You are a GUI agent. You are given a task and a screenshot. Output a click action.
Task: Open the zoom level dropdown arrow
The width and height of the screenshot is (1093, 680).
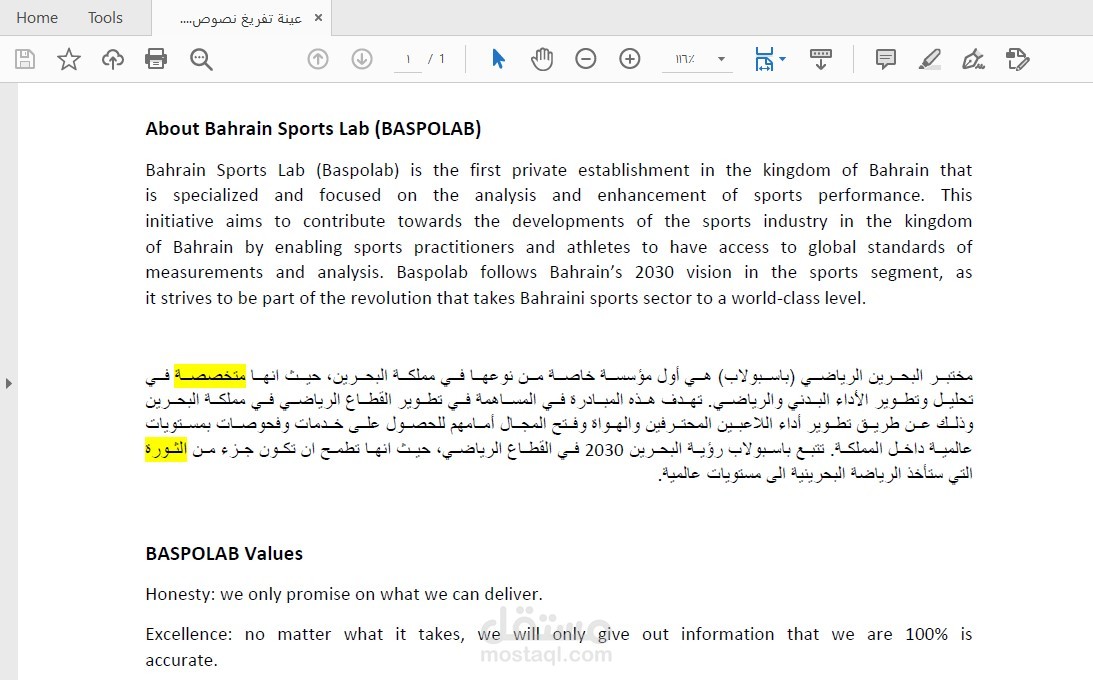(721, 59)
